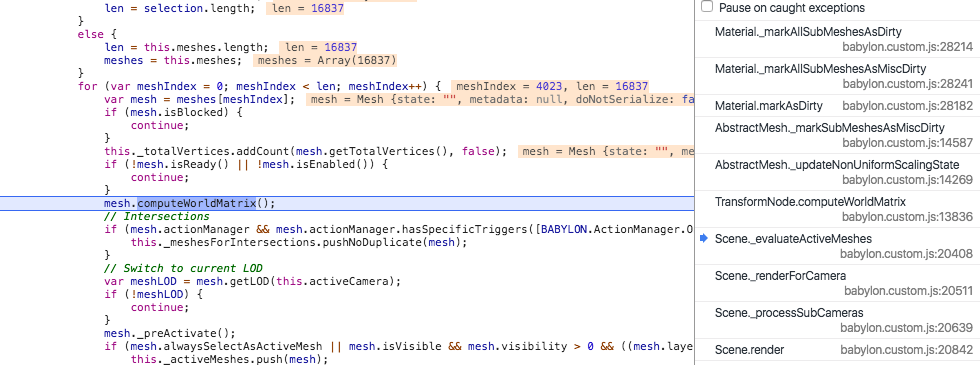This screenshot has height=365, width=980.
Task: Select TransformNode.computeWorldMatrix stack frame
Action: coord(838,209)
